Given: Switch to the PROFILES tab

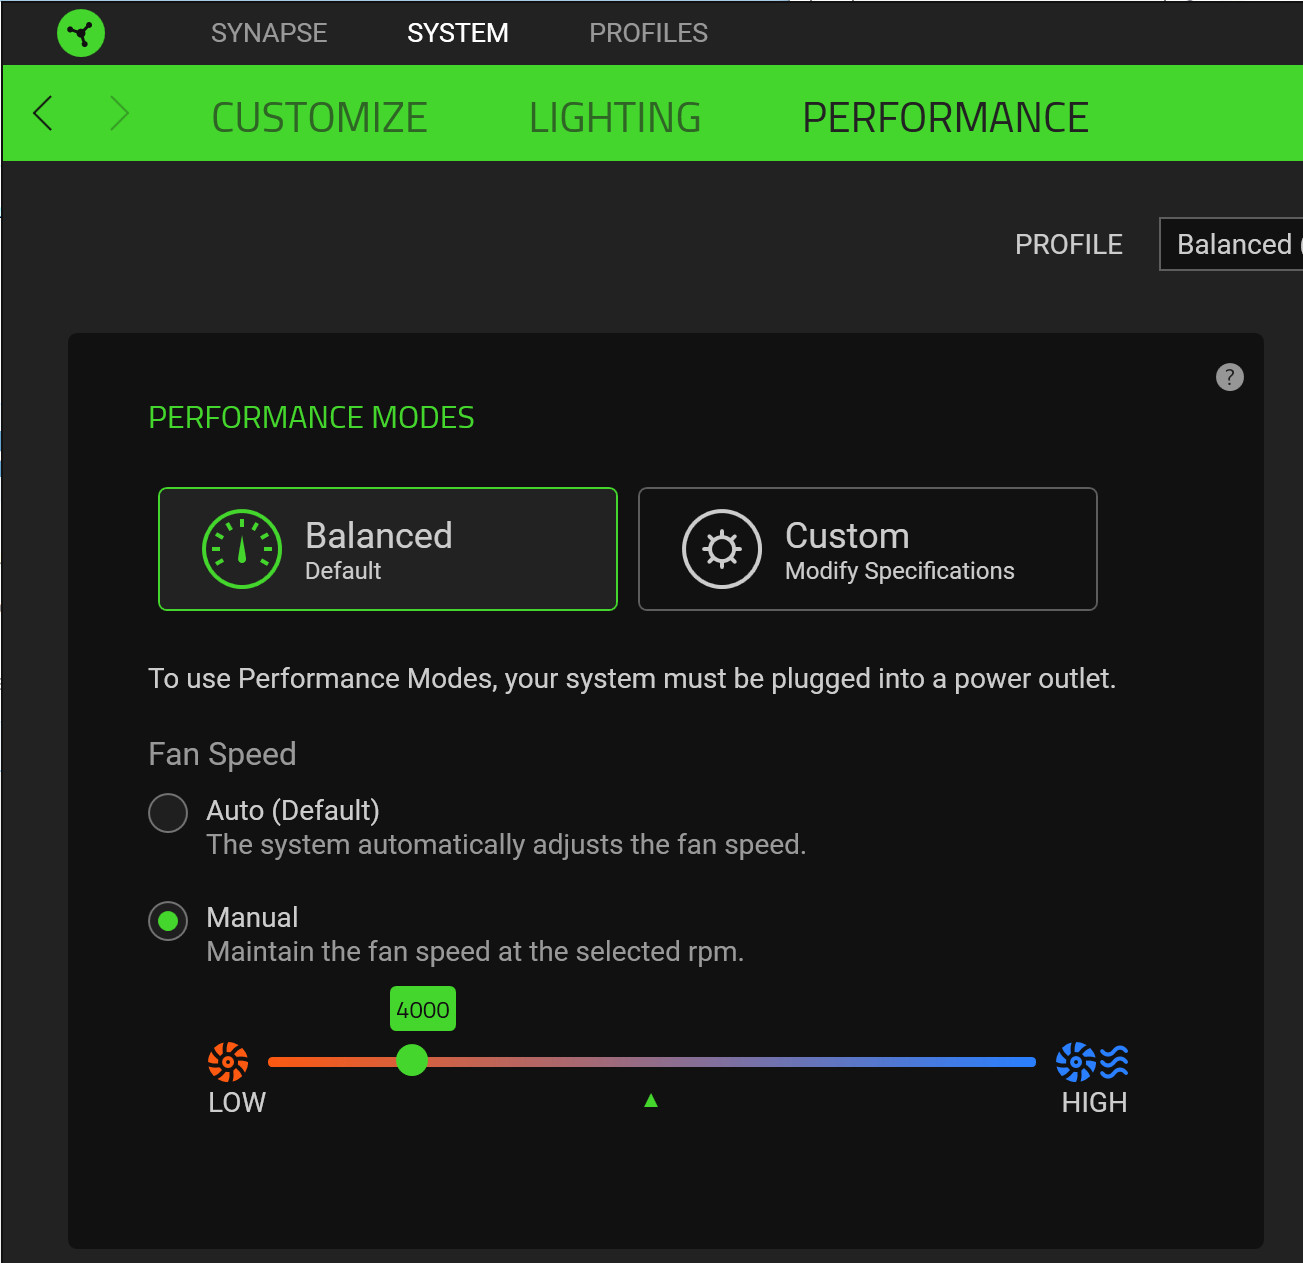Looking at the screenshot, I should 648,33.
